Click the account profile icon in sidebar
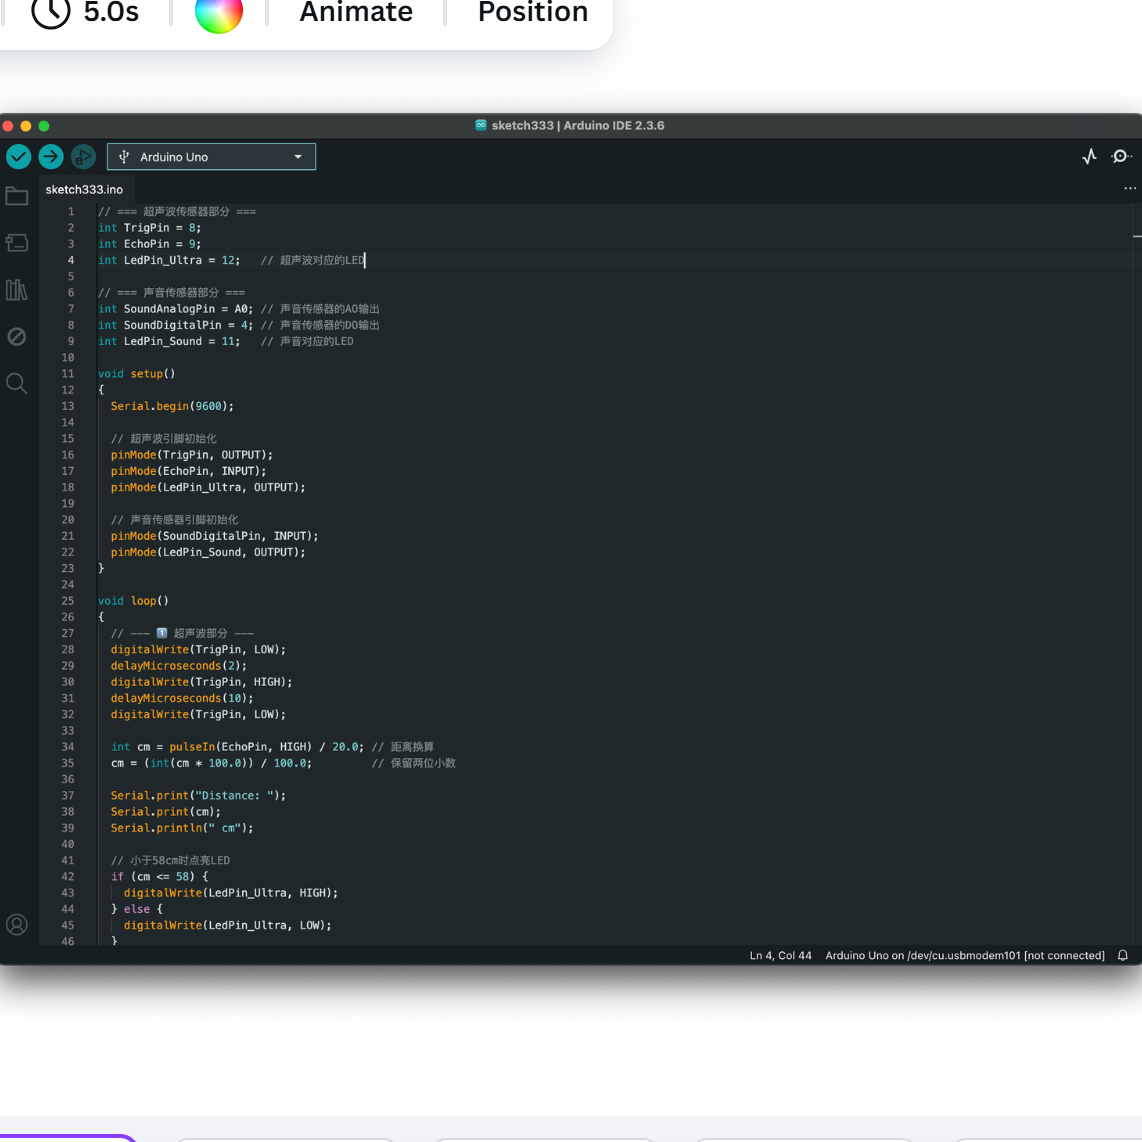Viewport: 1142px width, 1142px height. 17,925
